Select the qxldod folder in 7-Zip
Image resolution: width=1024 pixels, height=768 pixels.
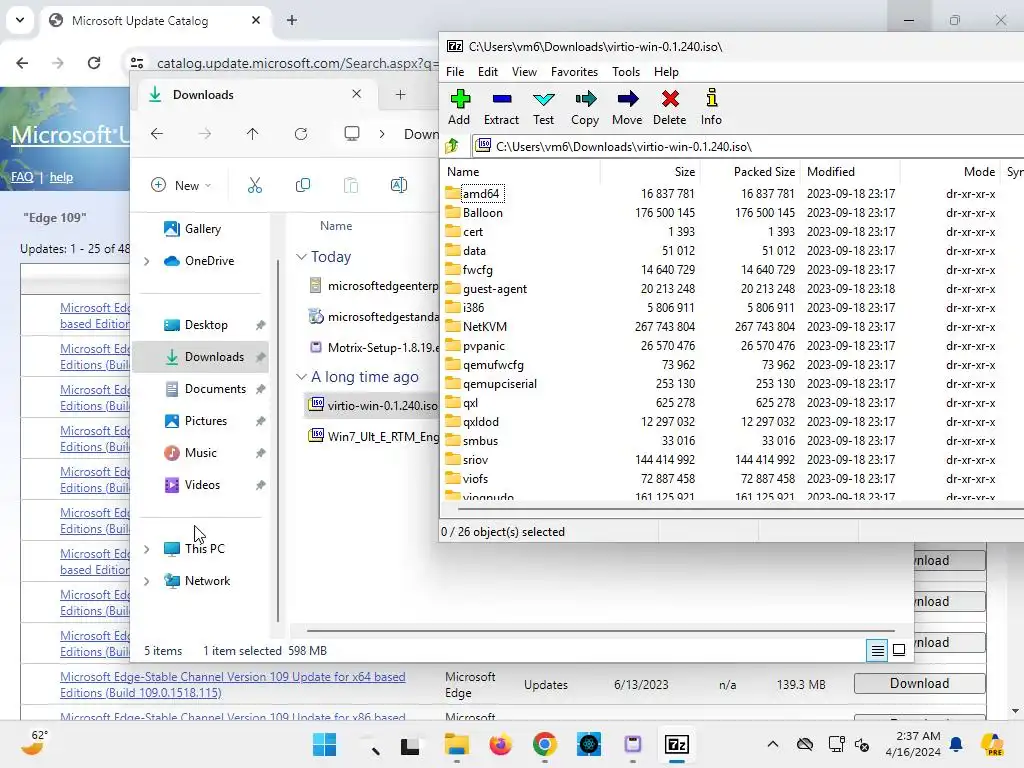point(481,421)
